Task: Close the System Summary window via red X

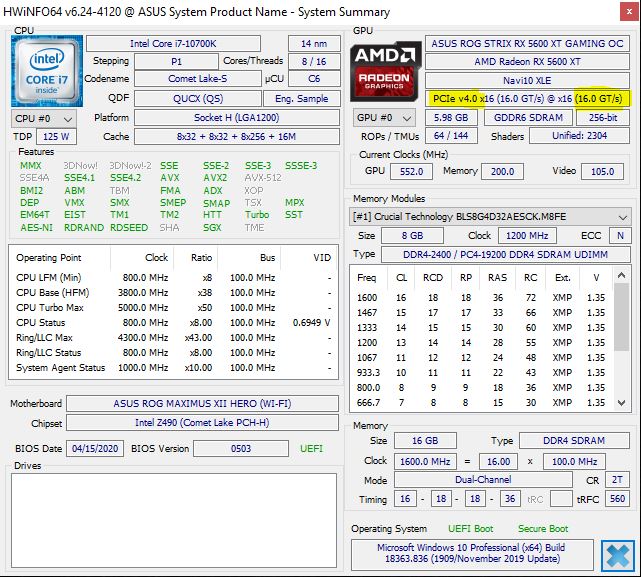Action: click(x=630, y=12)
